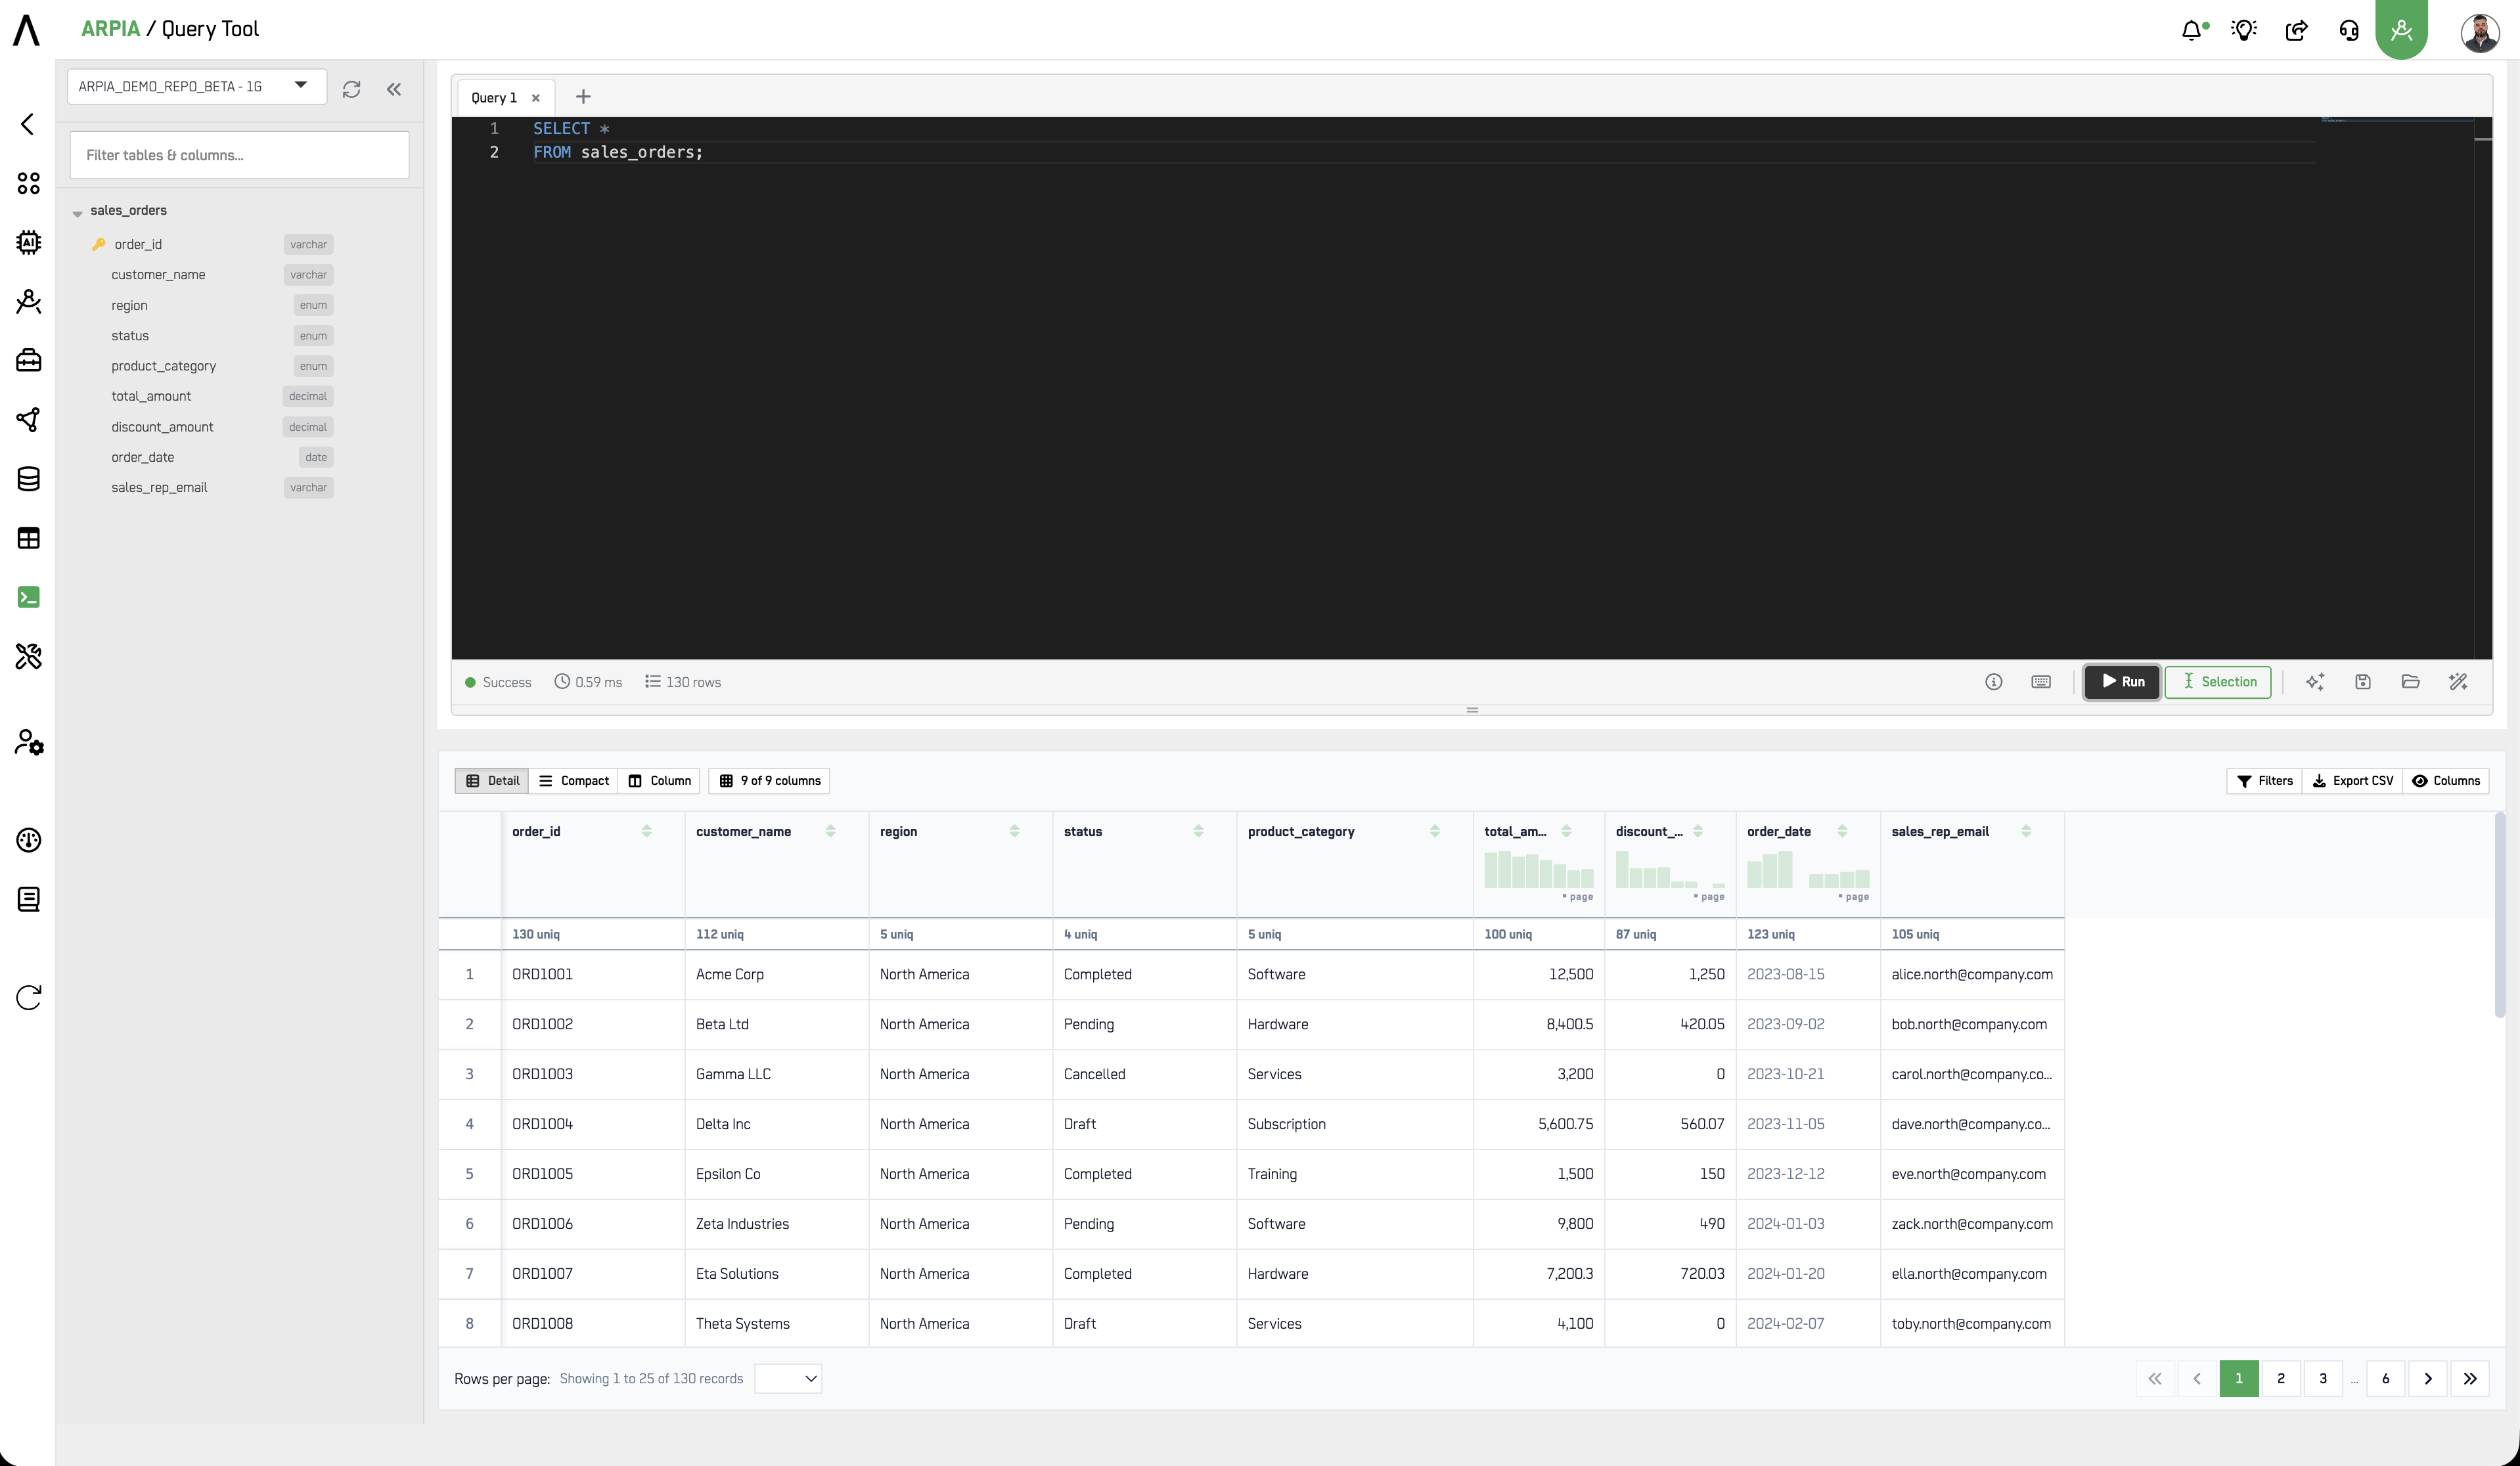Select the order_id column in schema tree
The width and height of the screenshot is (2520, 1466).
point(138,245)
